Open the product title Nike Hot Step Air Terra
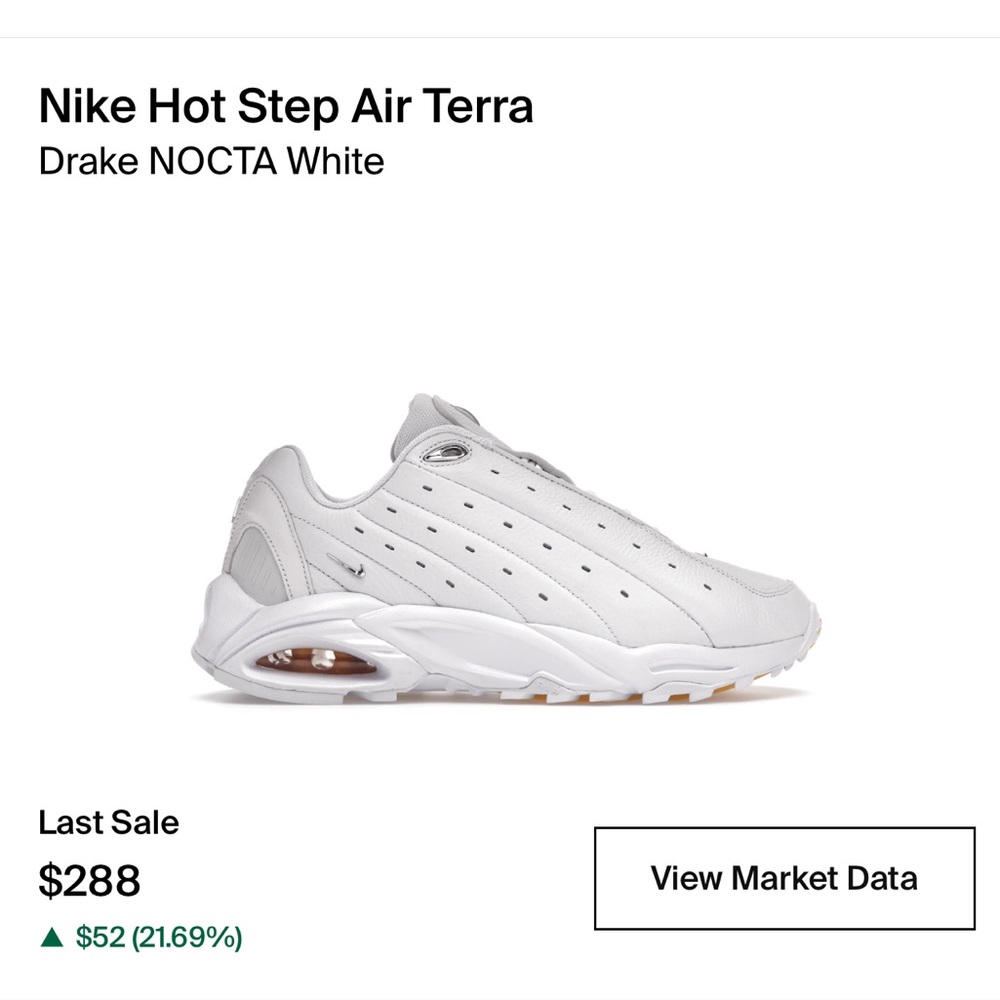This screenshot has height=1000, width=1000. pos(286,105)
